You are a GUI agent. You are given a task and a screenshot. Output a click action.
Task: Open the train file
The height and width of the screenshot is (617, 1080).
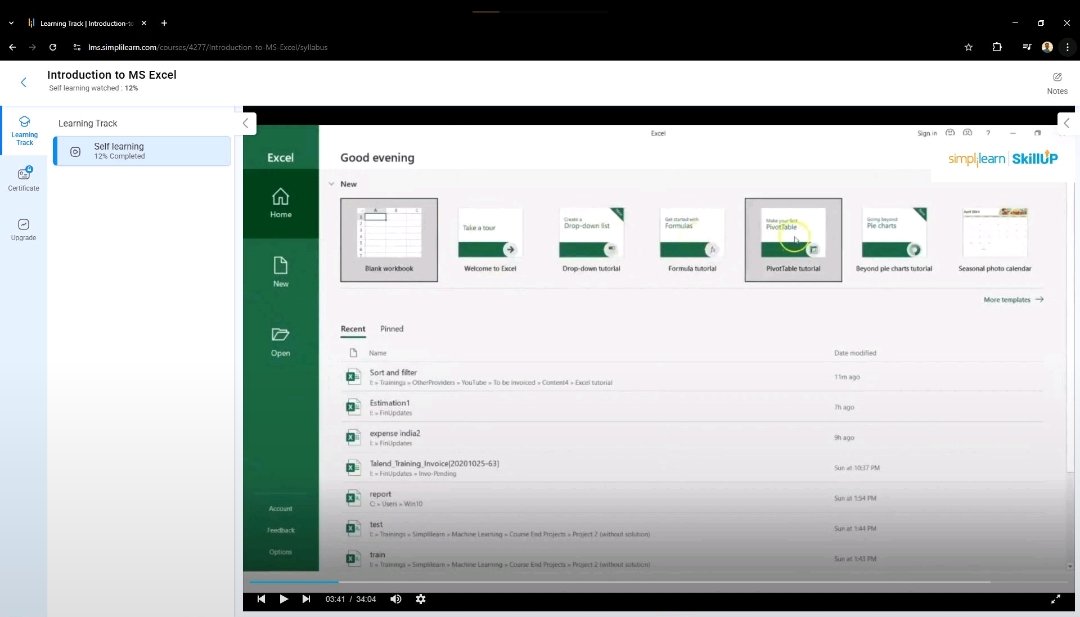pyautogui.click(x=692, y=558)
